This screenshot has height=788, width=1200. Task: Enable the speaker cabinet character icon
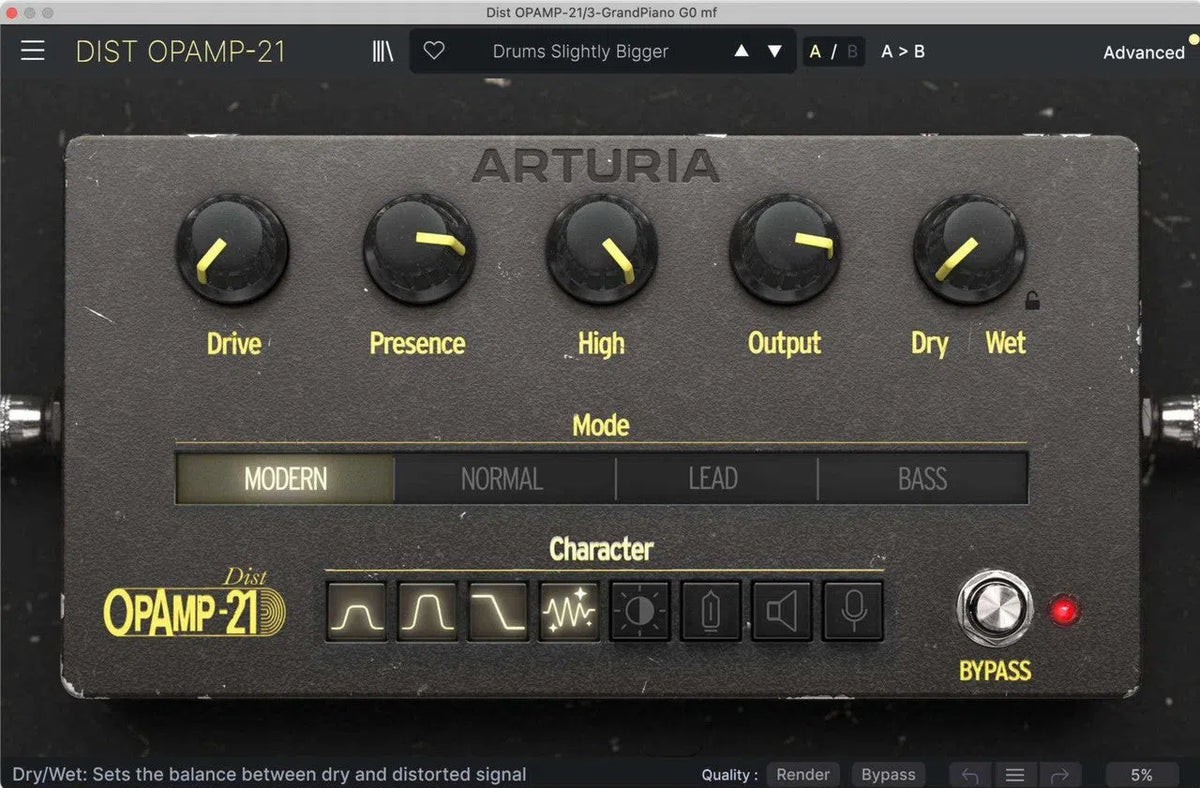(x=783, y=610)
